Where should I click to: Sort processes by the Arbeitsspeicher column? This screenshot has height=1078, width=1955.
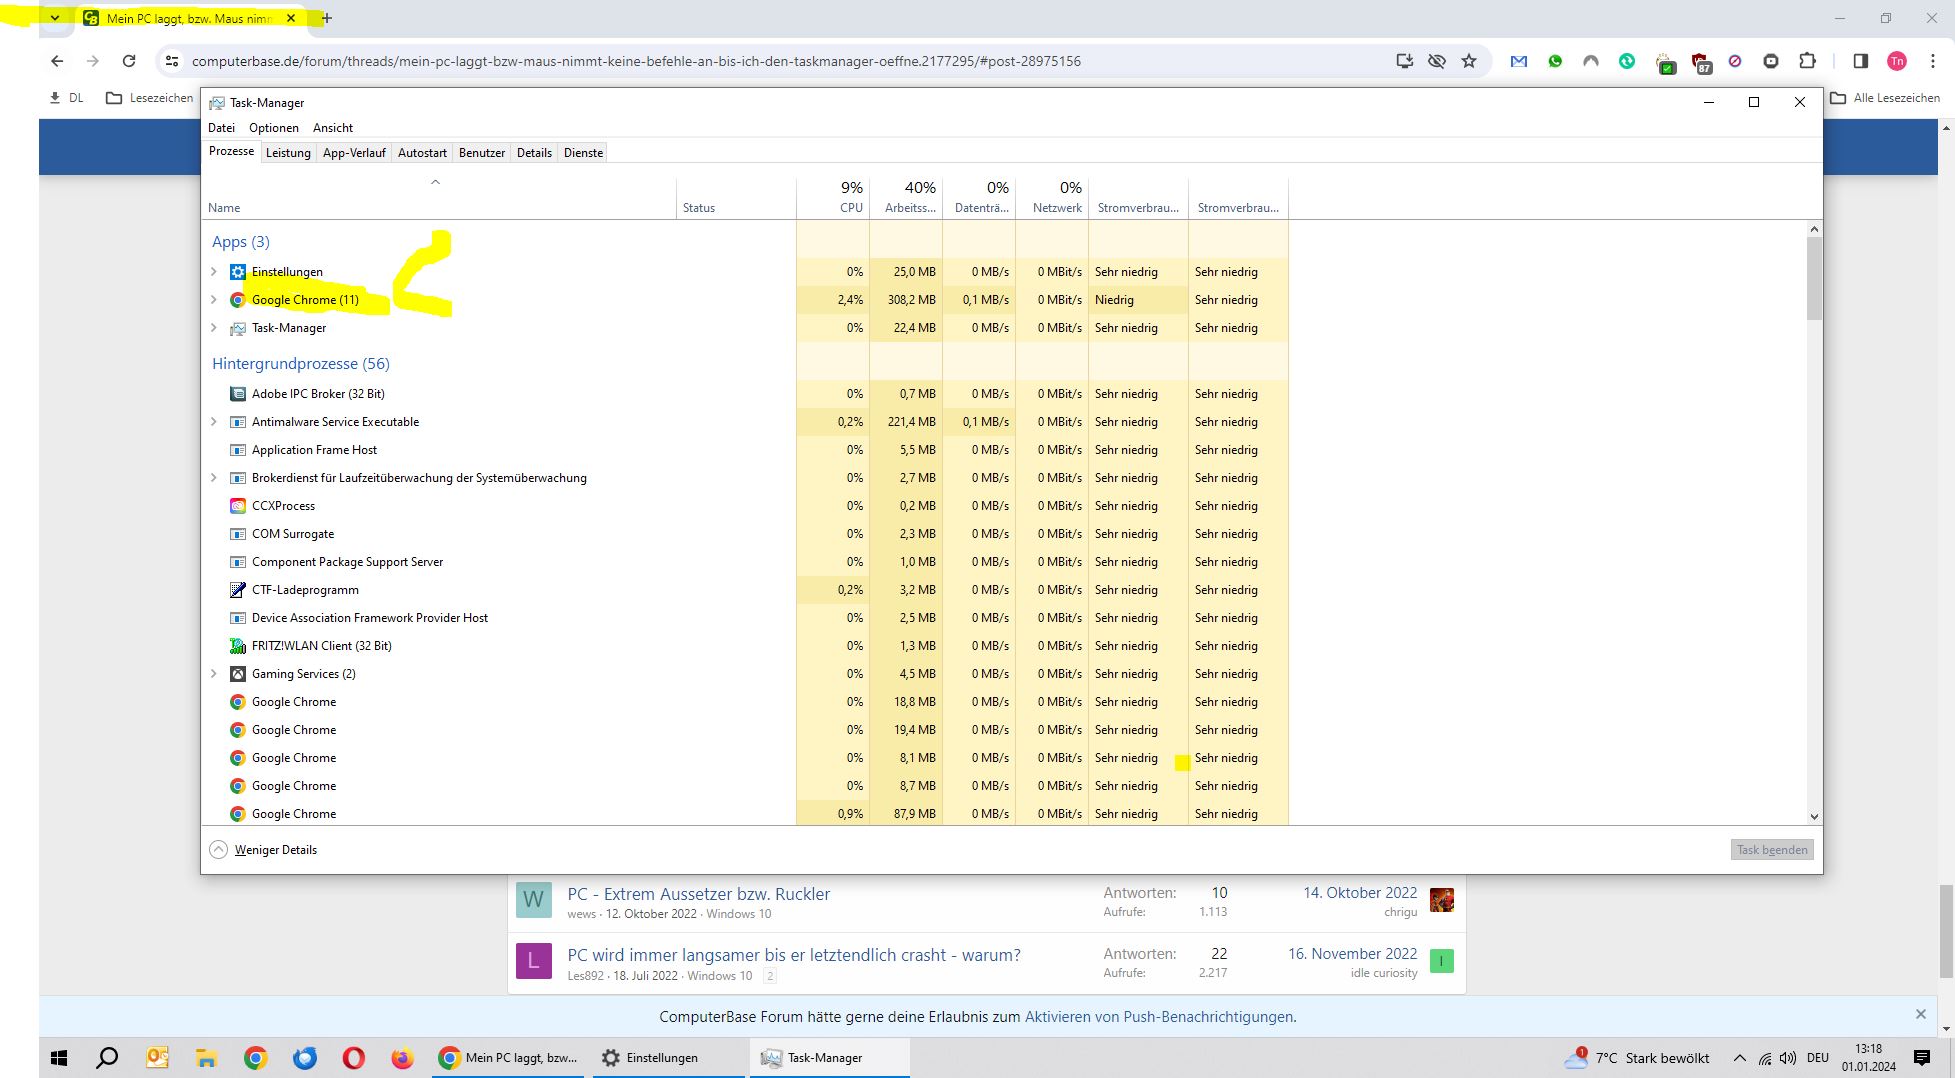pyautogui.click(x=906, y=198)
